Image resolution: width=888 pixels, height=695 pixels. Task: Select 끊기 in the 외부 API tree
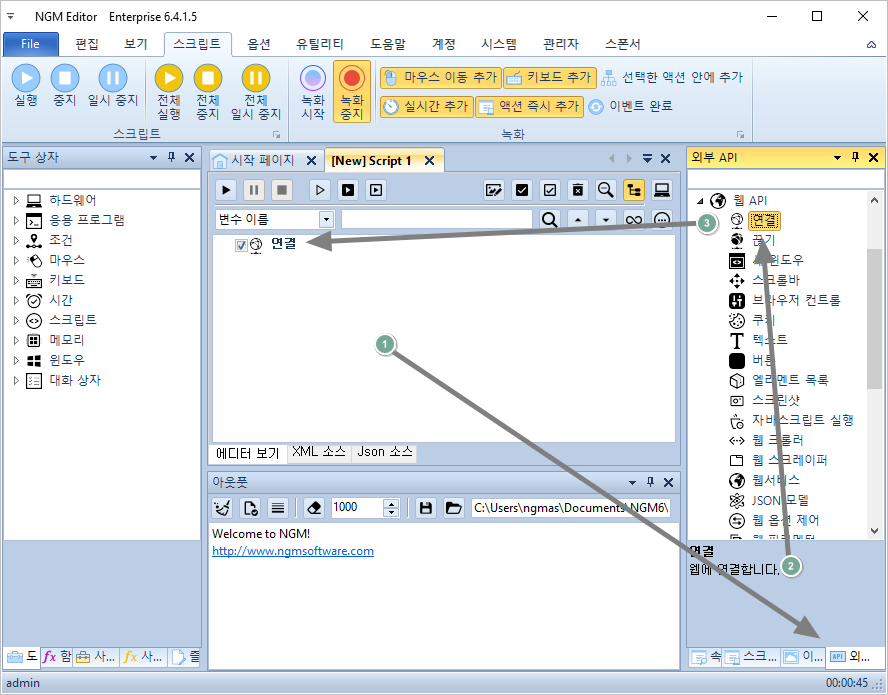click(763, 241)
